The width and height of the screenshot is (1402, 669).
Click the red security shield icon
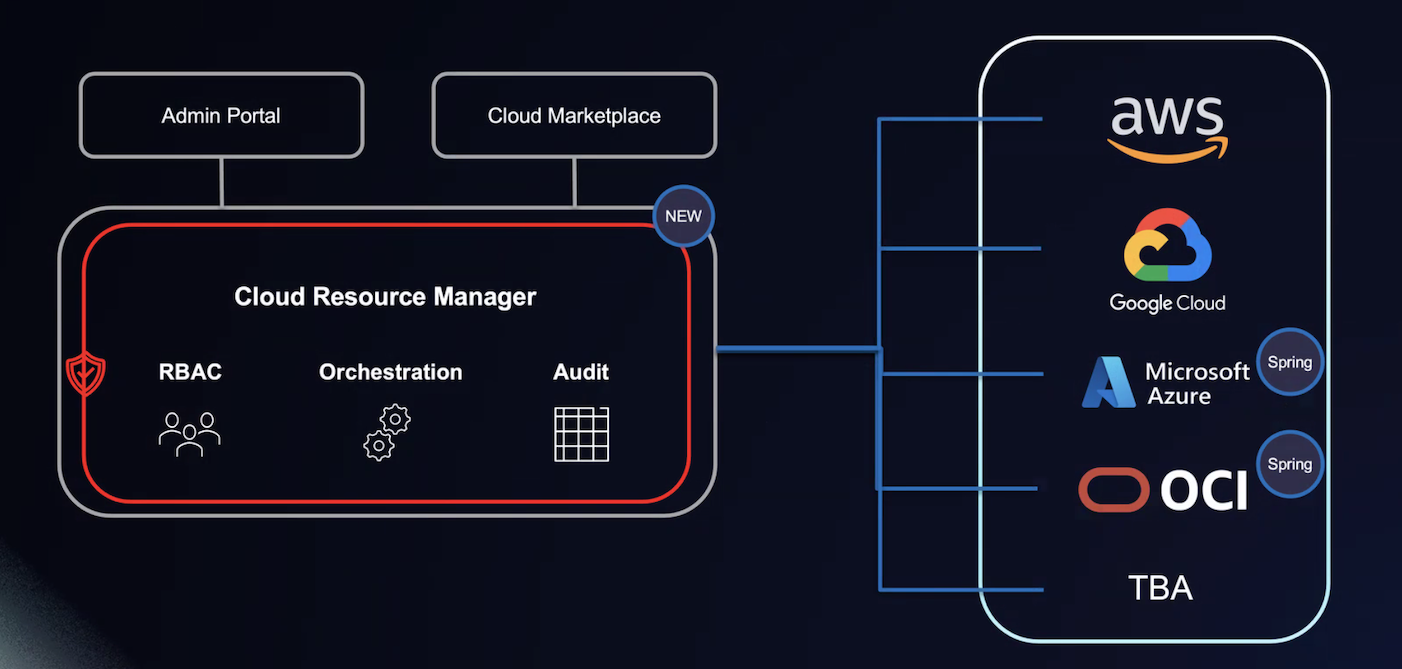tap(85, 374)
